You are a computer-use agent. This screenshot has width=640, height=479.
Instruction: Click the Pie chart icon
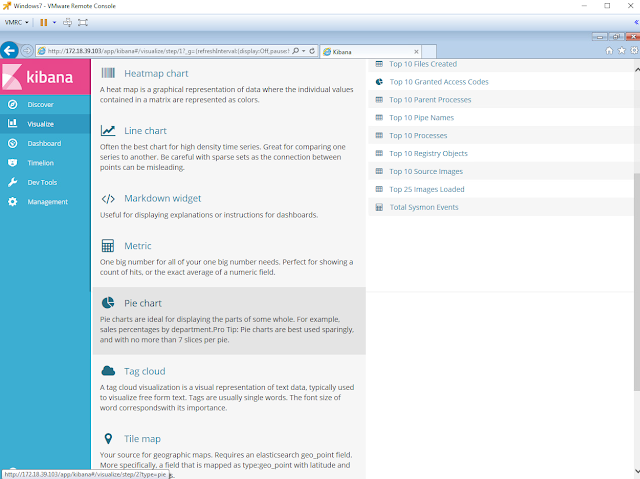click(108, 303)
